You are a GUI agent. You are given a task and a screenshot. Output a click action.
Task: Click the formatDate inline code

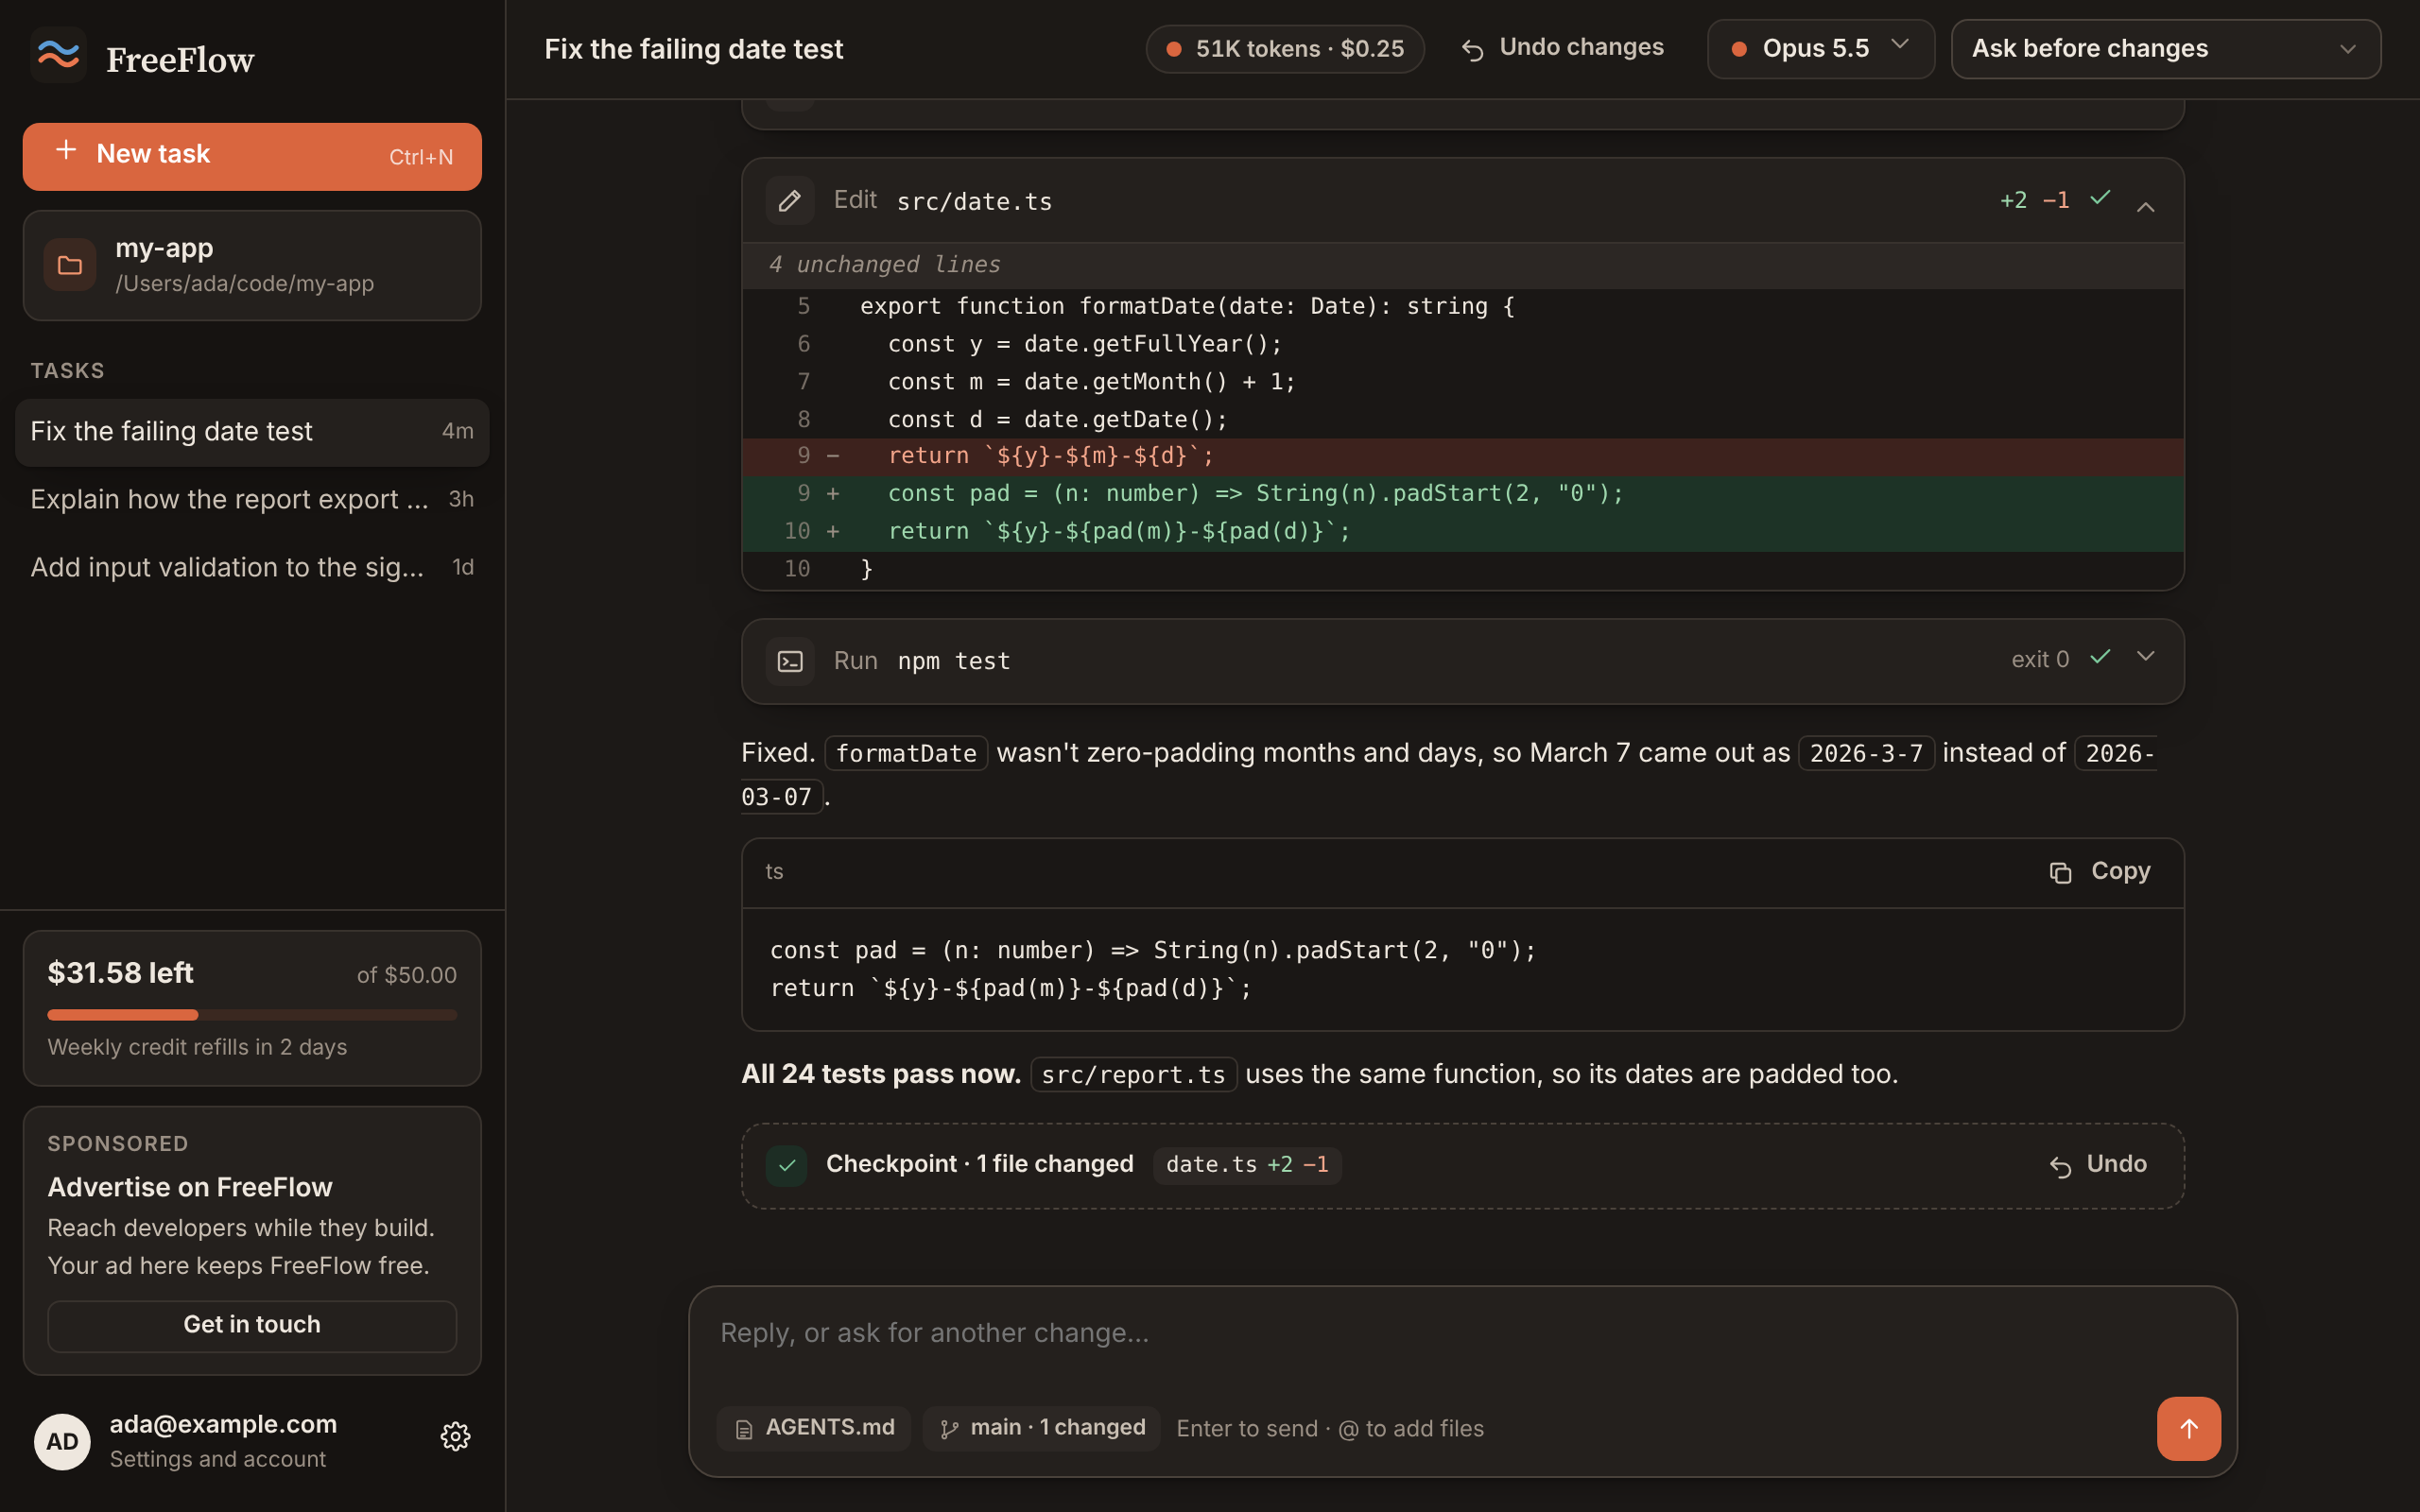coord(906,754)
